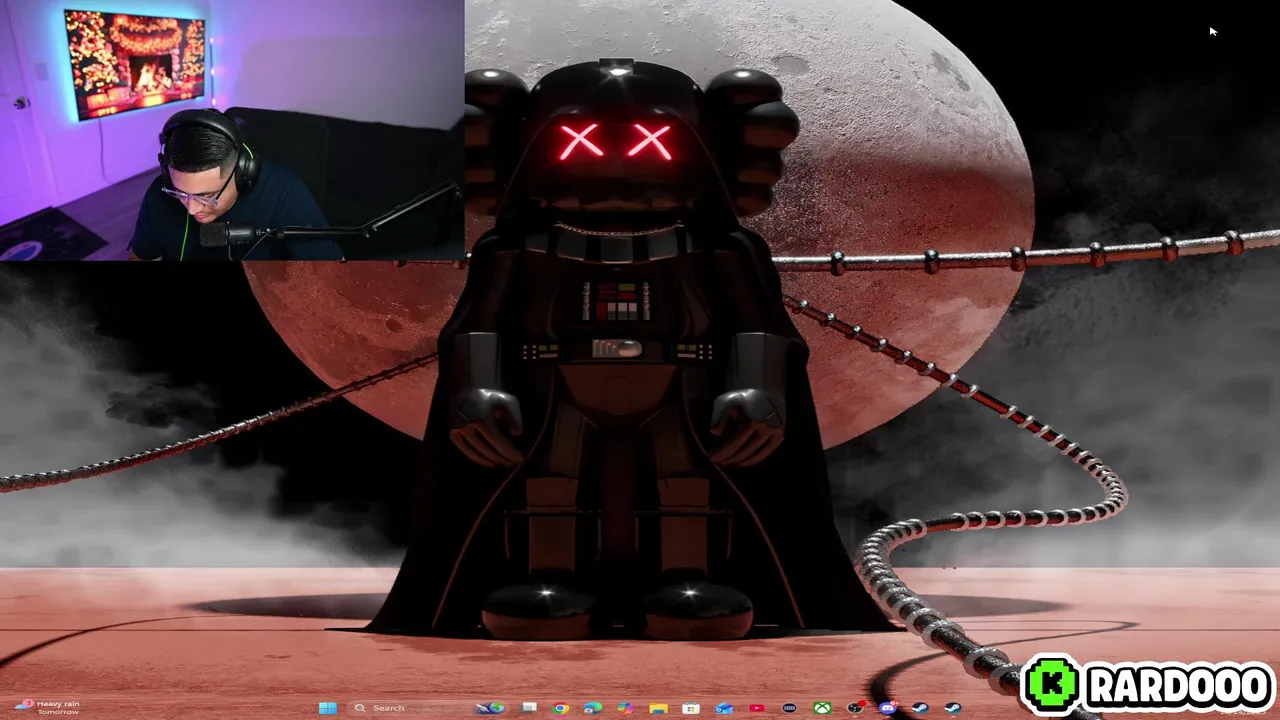Open Microsoft Store from the taskbar
1280x720 pixels.
tap(691, 708)
